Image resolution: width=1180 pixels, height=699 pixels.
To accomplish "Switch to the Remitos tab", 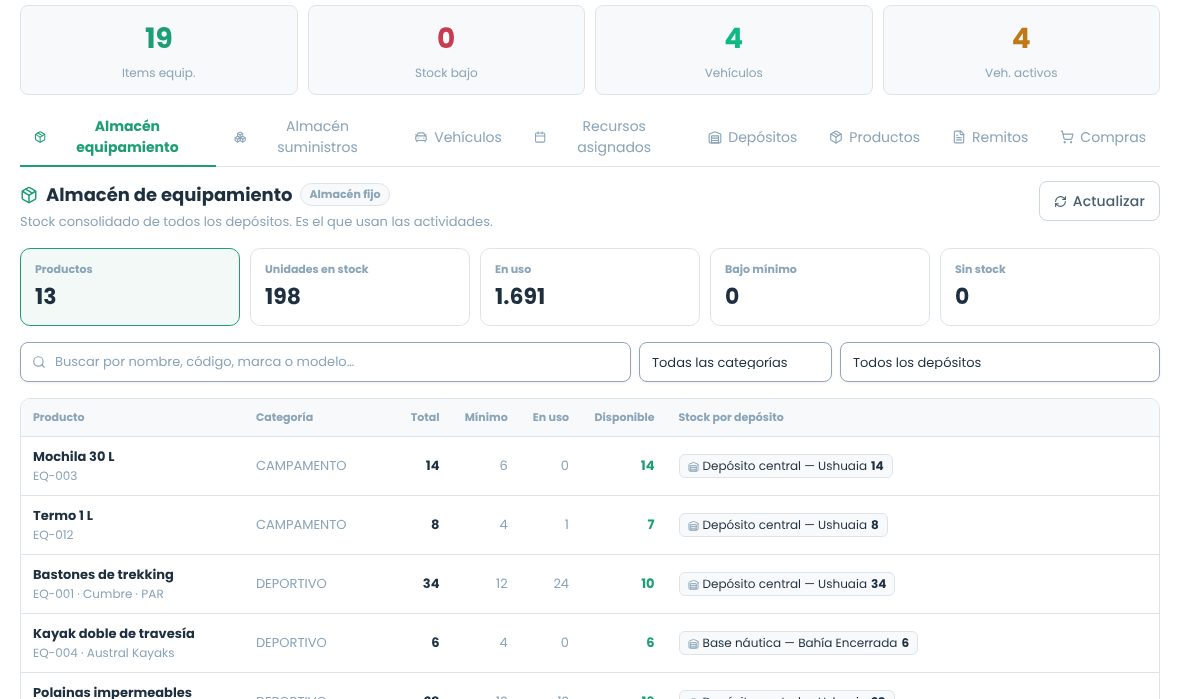I will [990, 137].
